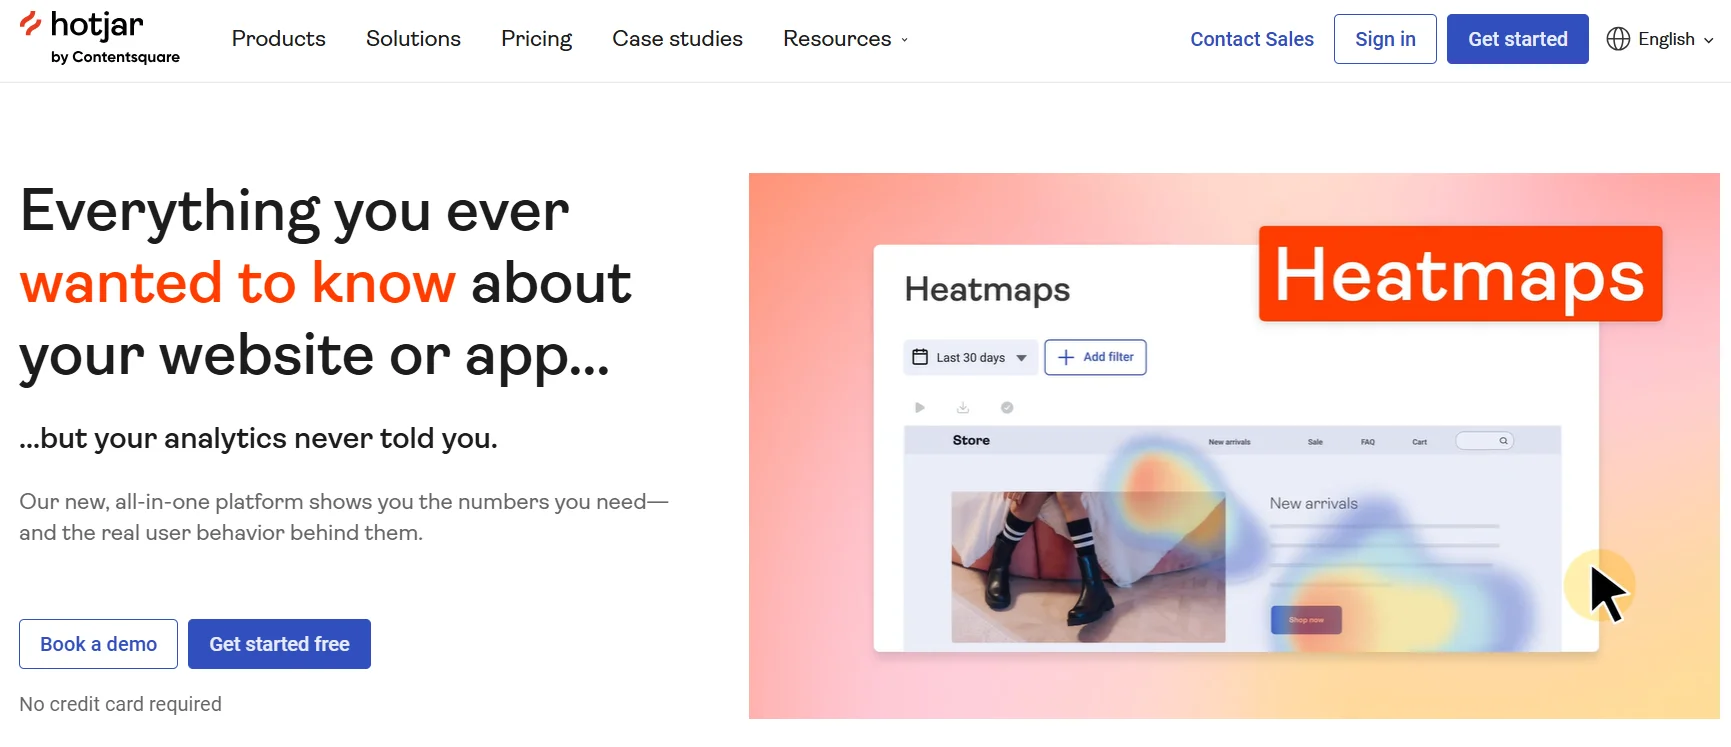Click the orange Heatmaps label banner
Screen dimensions: 1731x747
pos(1460,274)
